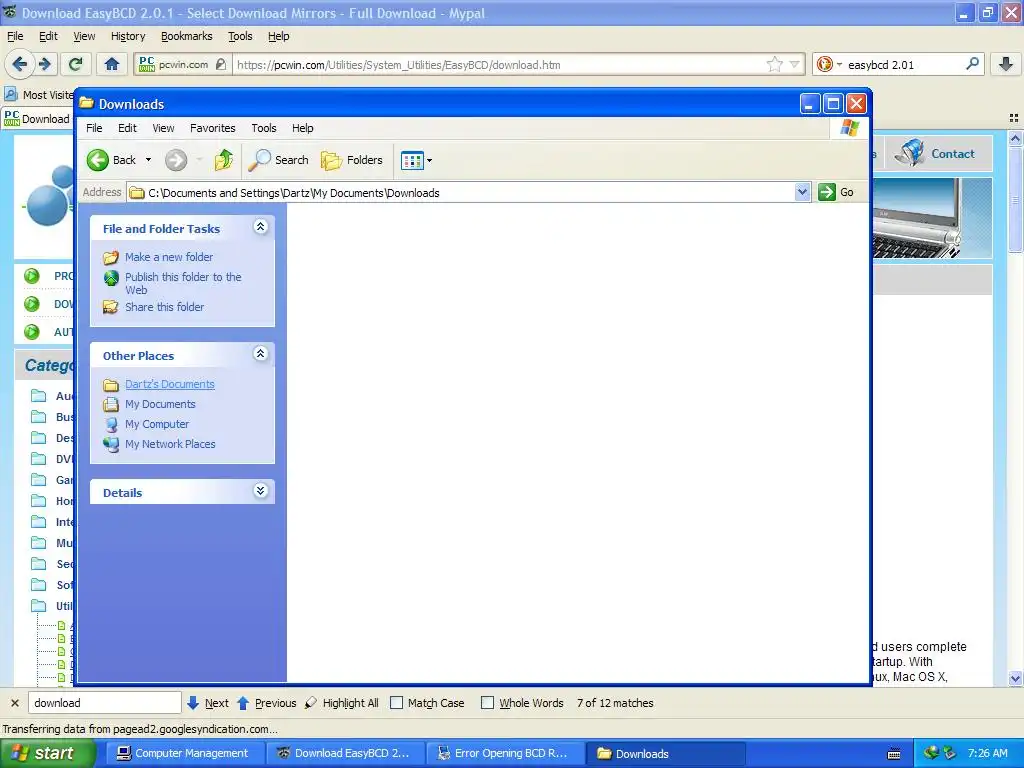The width and height of the screenshot is (1024, 768).
Task: Make a new folder
Action: click(168, 257)
